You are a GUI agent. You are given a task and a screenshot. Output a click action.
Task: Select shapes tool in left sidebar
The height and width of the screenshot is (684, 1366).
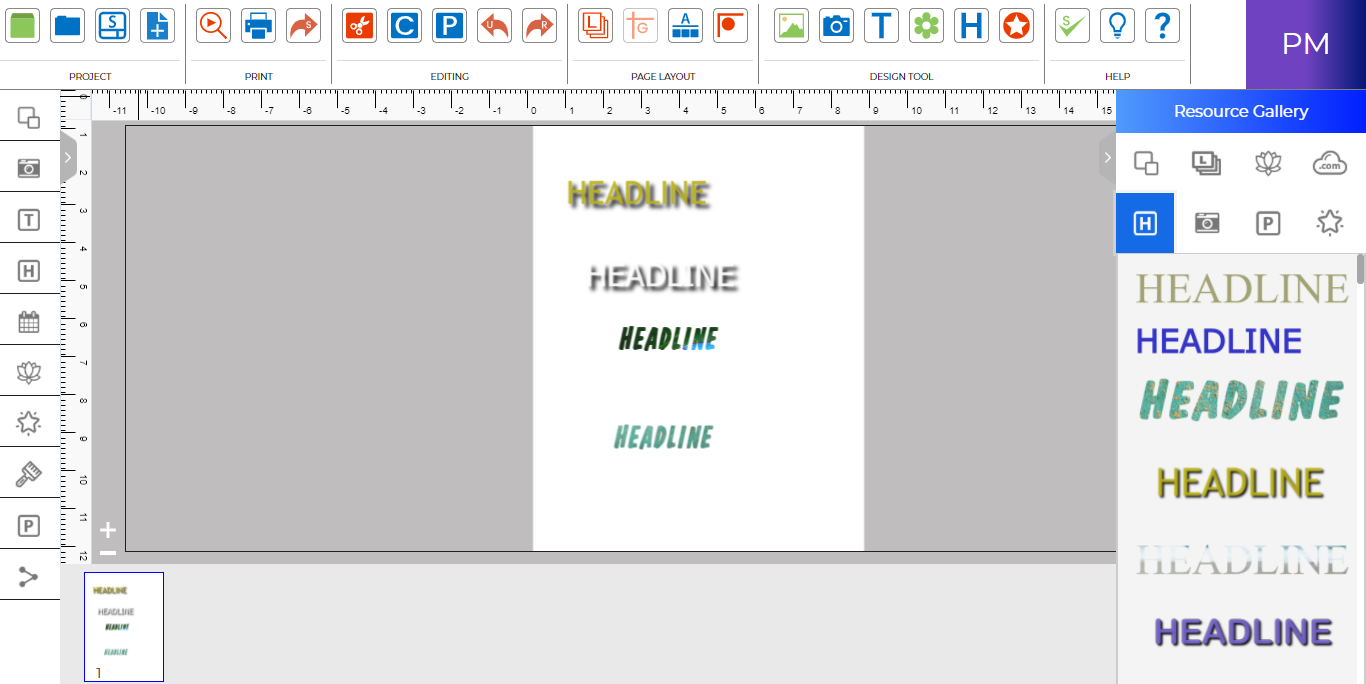click(29, 117)
